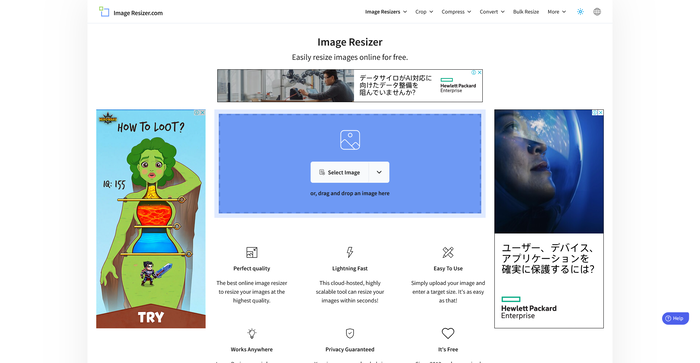Open the Help button
The height and width of the screenshot is (363, 700).
tap(675, 318)
